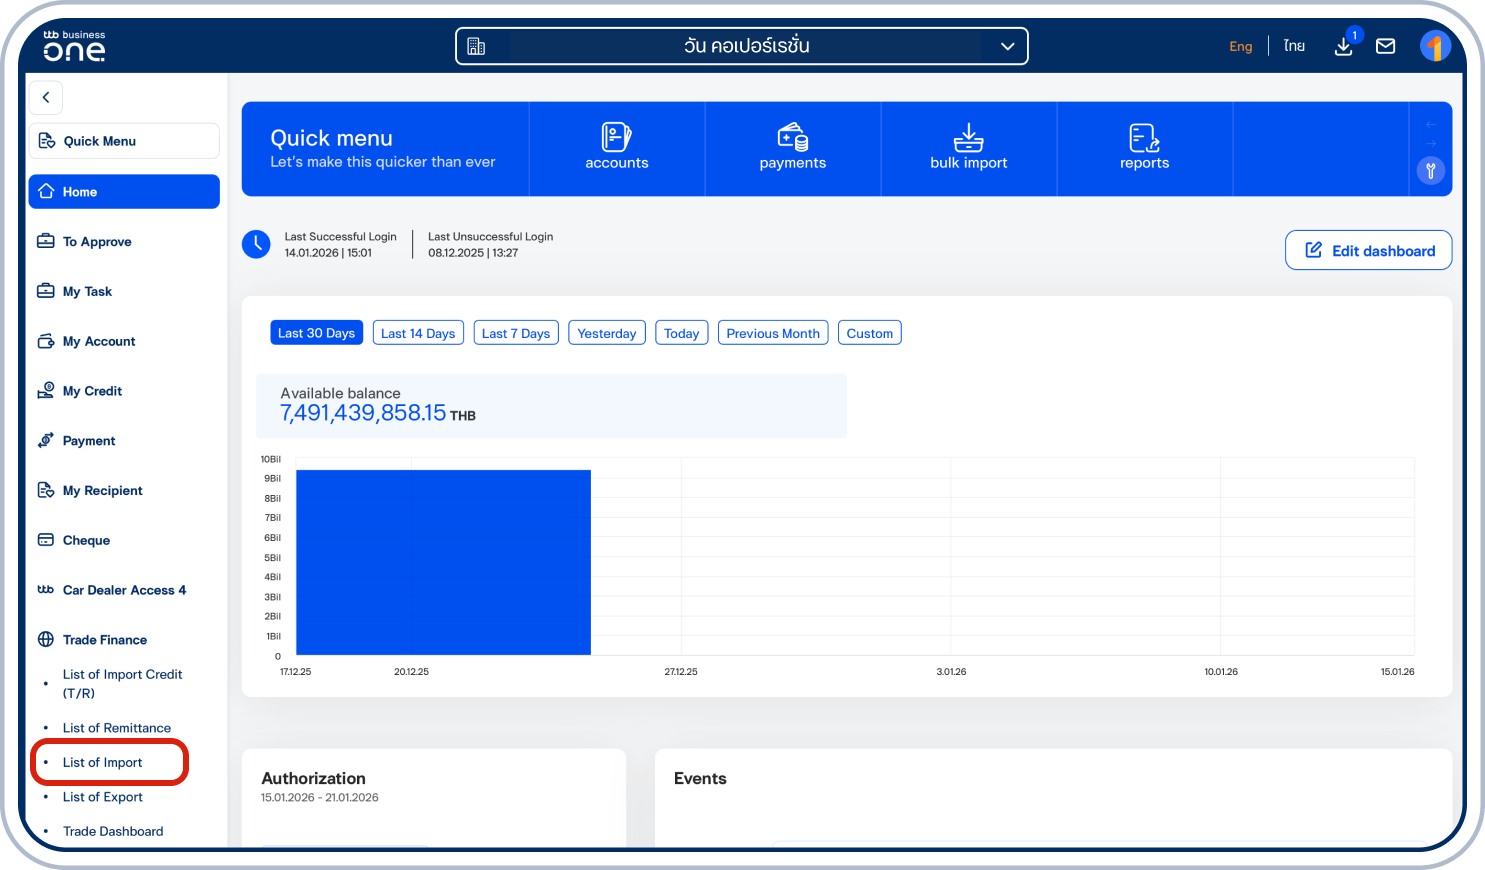
Task: Open My Account in the sidebar
Action: (98, 341)
